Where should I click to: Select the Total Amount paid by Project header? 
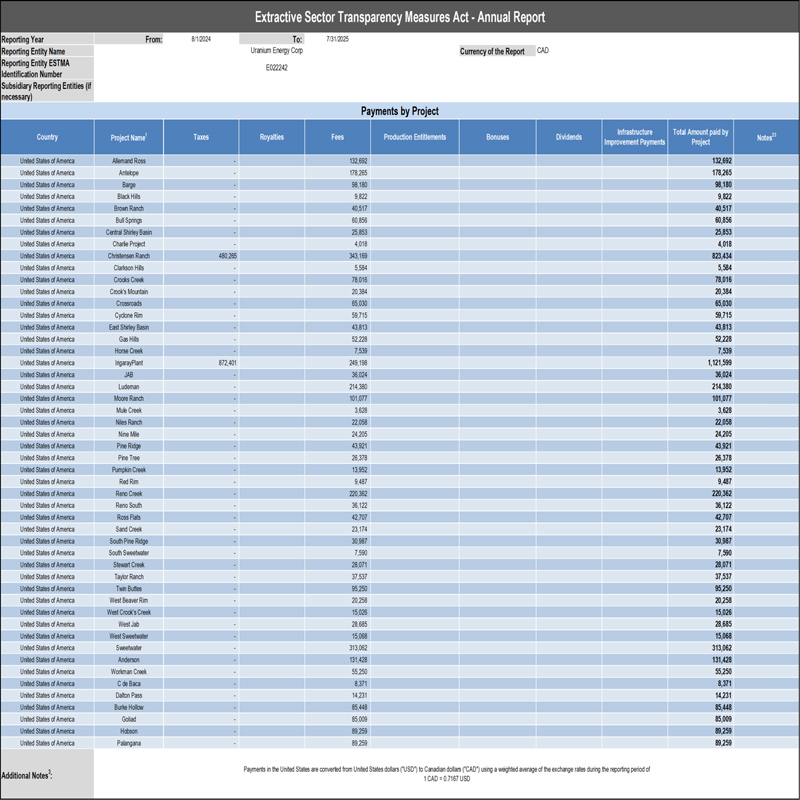(700, 137)
